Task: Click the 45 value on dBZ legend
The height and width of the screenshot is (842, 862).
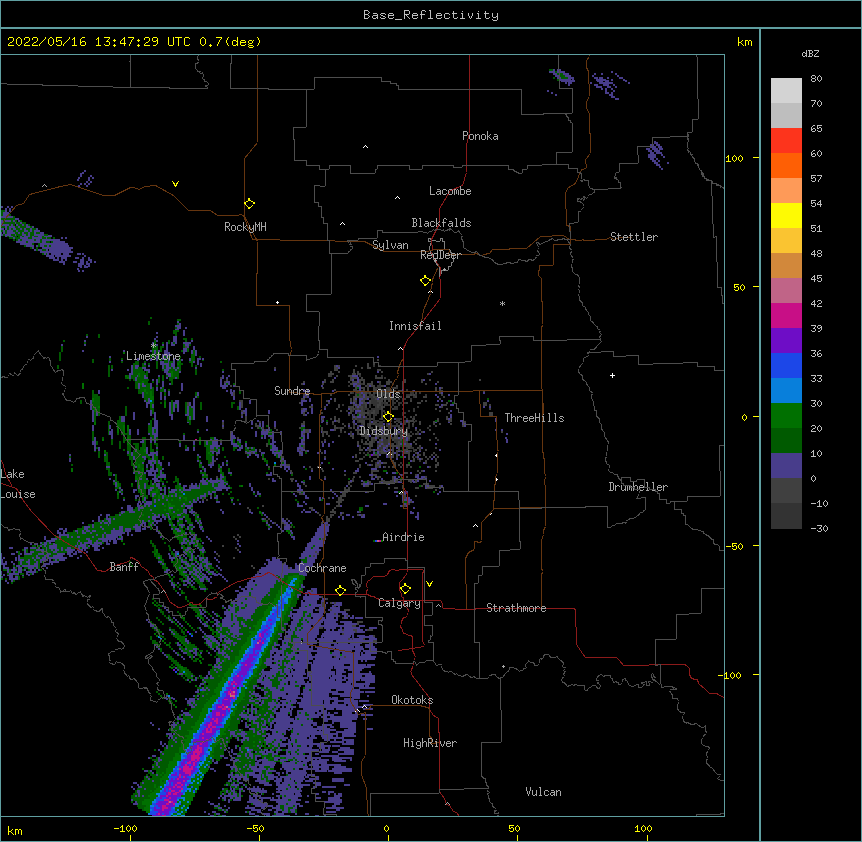Action: tap(816, 279)
